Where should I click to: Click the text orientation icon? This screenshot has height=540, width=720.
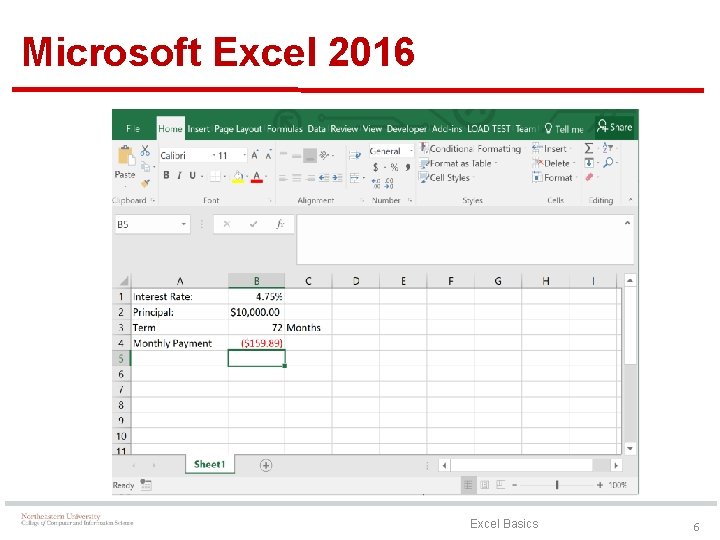pyautogui.click(x=325, y=155)
